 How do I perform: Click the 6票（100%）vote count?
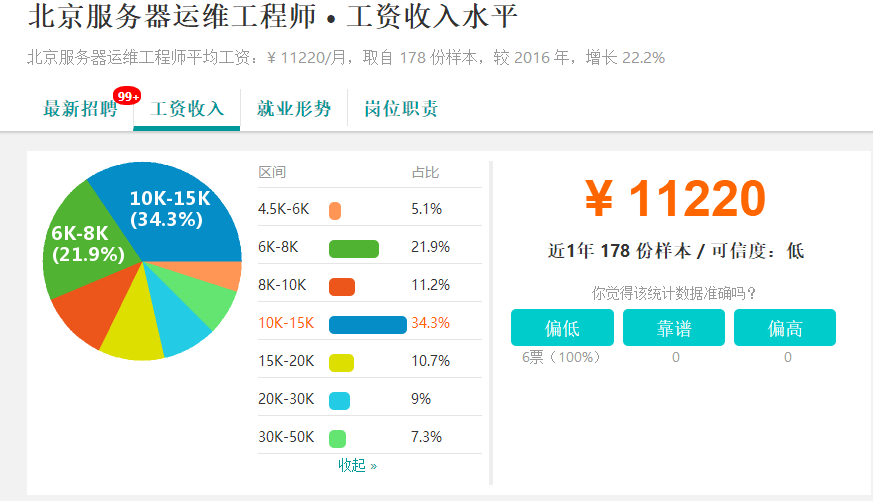point(562,357)
